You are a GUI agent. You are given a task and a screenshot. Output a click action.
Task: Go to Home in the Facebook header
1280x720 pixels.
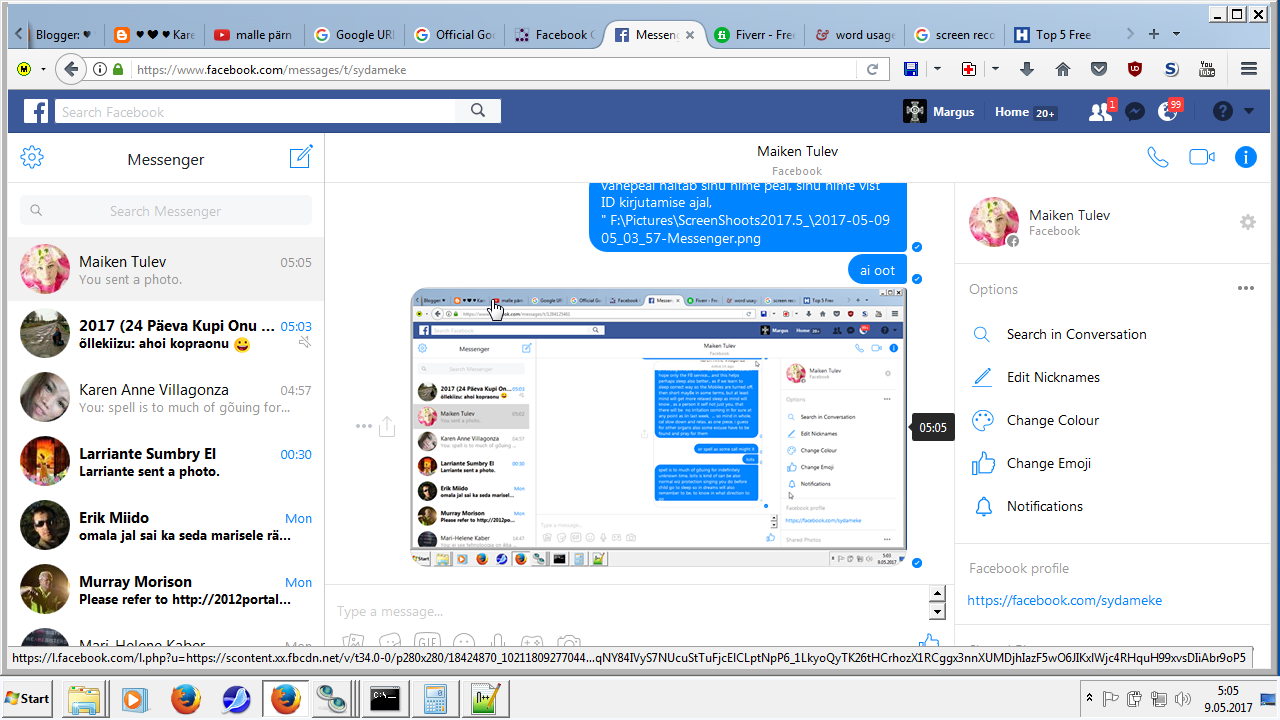click(1012, 112)
